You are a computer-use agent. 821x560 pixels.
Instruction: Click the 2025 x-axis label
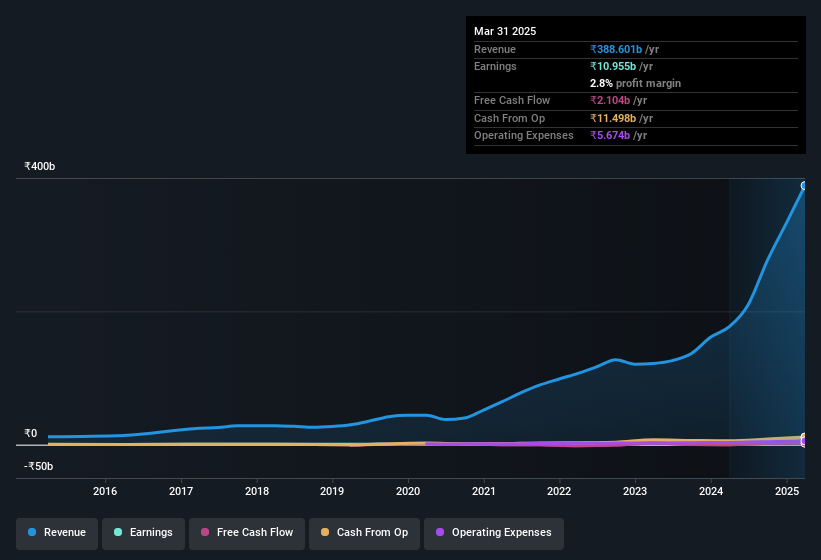[787, 491]
